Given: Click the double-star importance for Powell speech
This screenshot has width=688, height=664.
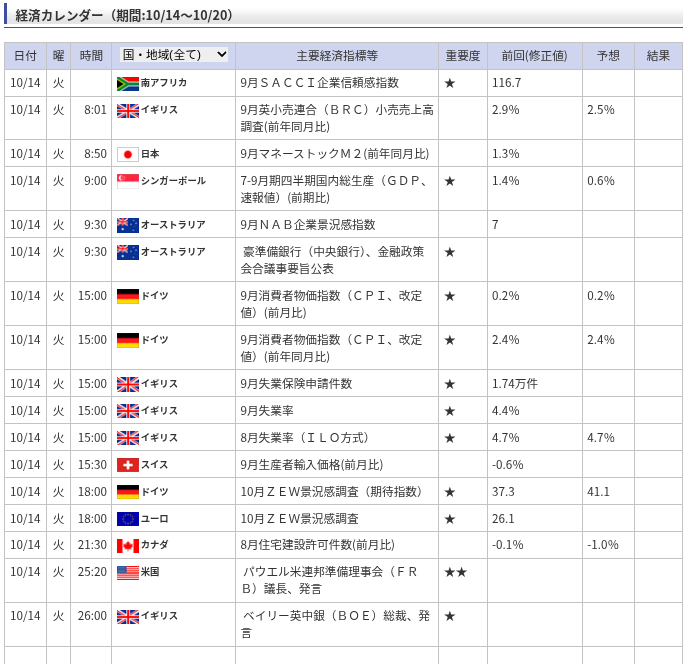Looking at the screenshot, I should (x=455, y=572).
